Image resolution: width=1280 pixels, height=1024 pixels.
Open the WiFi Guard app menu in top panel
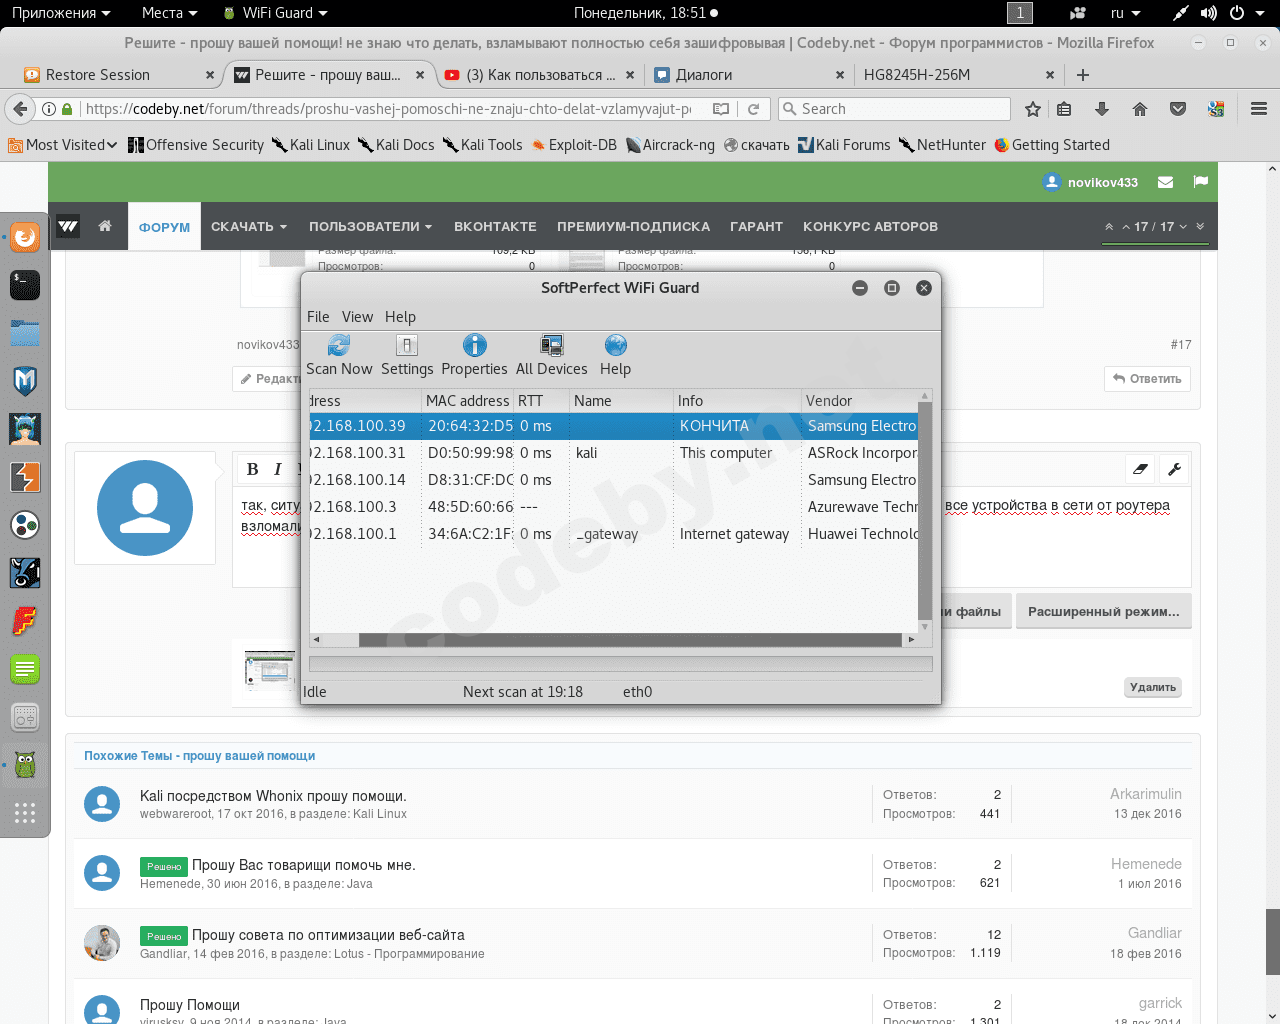click(275, 13)
